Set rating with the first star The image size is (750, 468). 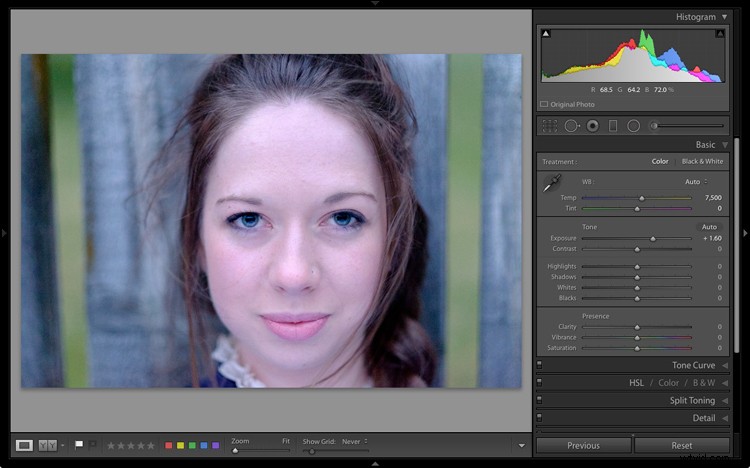tap(110, 446)
